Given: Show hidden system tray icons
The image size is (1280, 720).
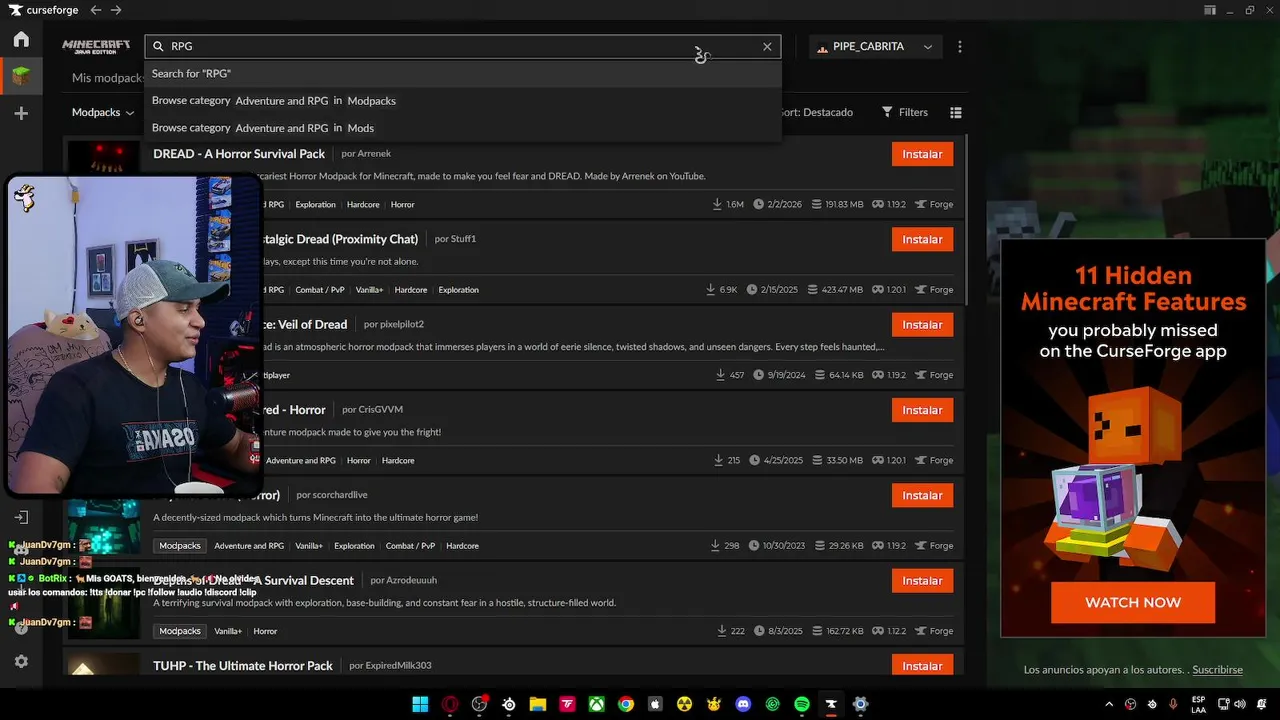Looking at the screenshot, I should [x=1108, y=704].
